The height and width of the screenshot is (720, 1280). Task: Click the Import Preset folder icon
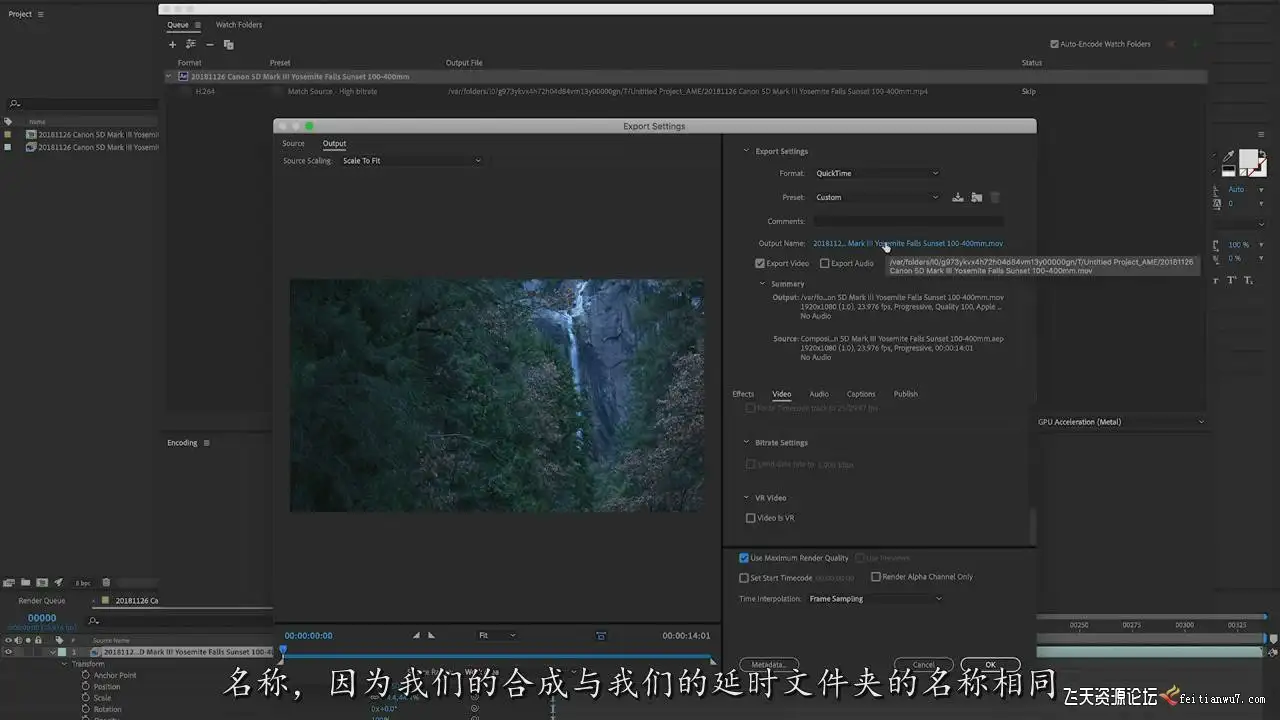976,197
